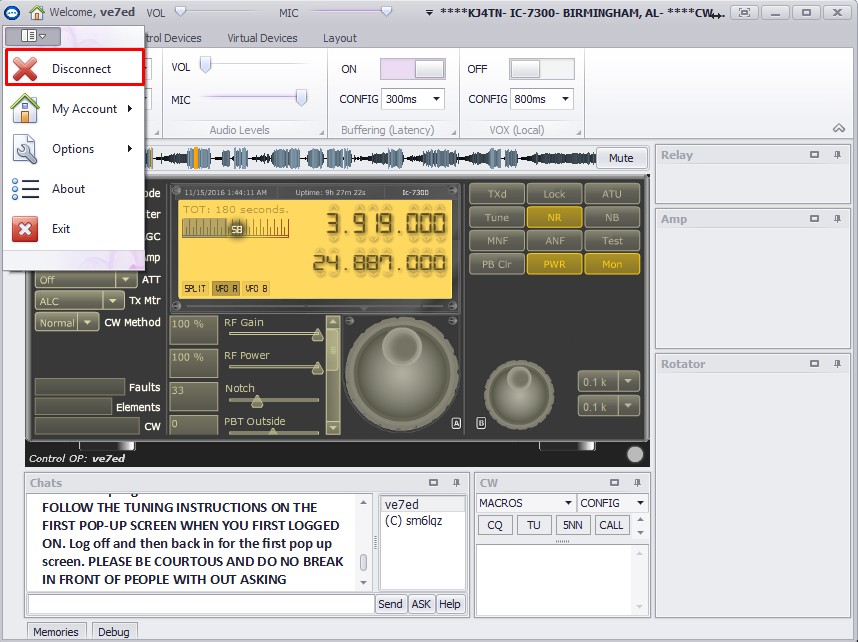Open the Layout tab
This screenshot has height=642, width=858.
pos(339,38)
